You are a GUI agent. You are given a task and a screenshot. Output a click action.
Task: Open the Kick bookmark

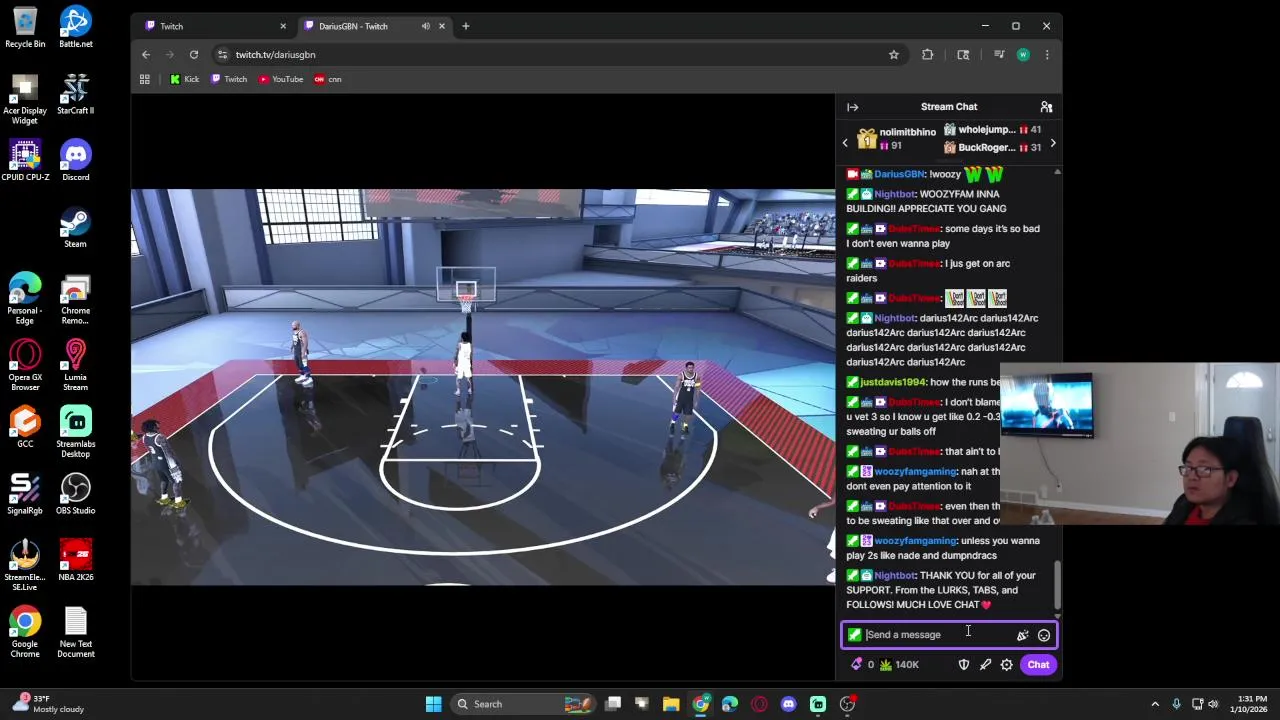[185, 79]
